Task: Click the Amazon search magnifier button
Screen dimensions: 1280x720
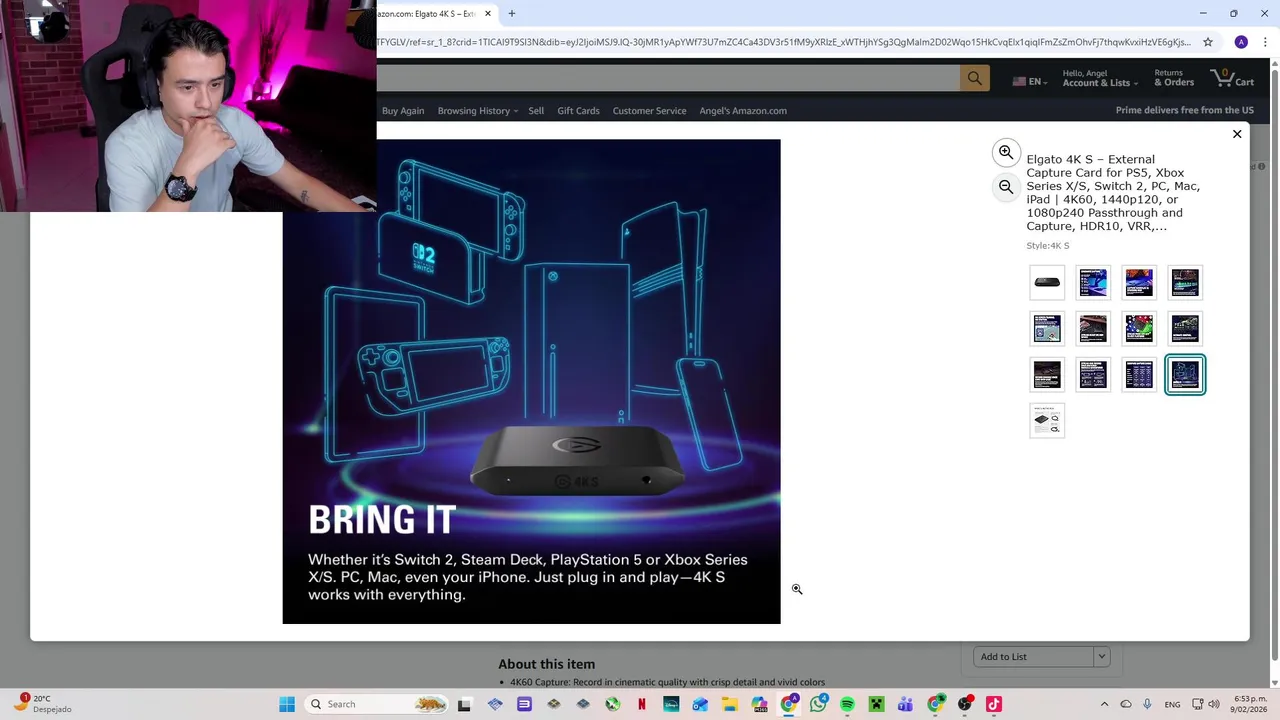Action: [x=974, y=78]
